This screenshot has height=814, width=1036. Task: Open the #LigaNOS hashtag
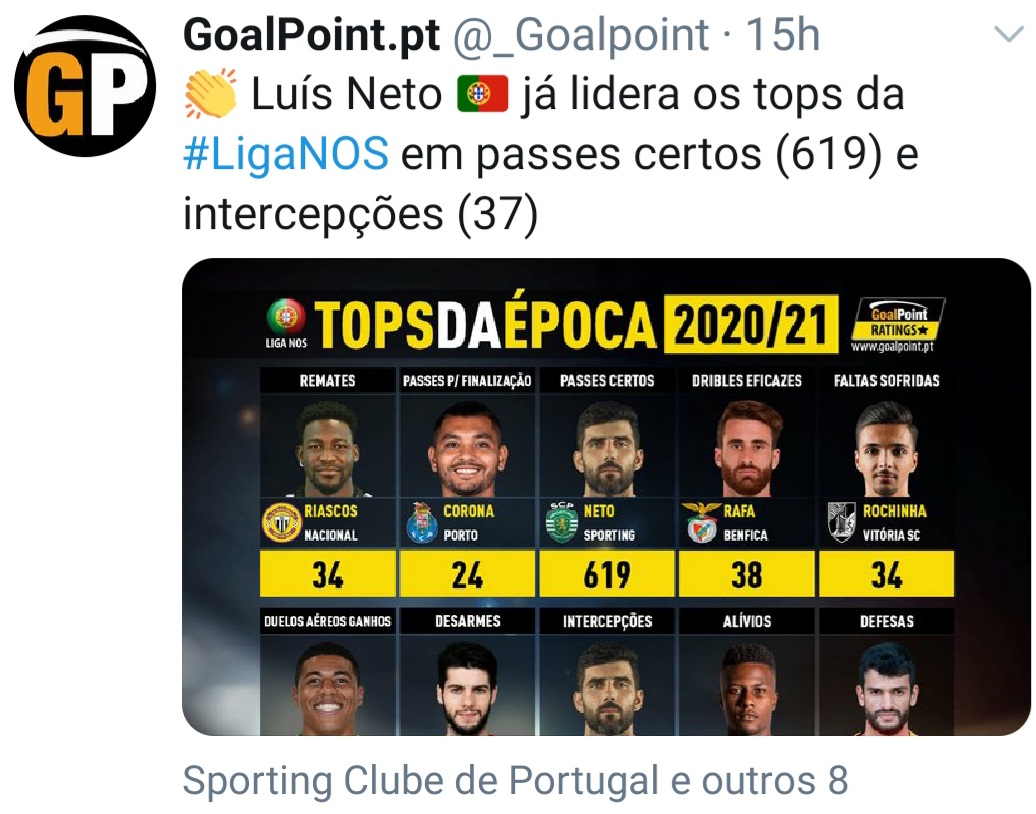coord(285,154)
